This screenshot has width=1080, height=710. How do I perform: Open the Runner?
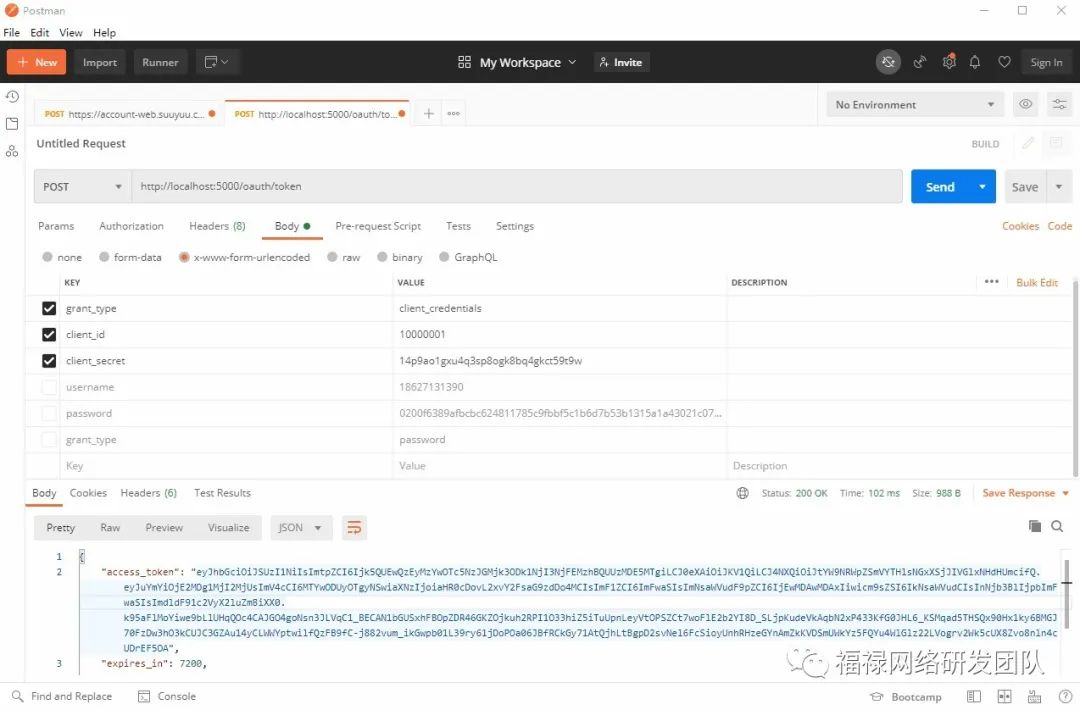[160, 62]
